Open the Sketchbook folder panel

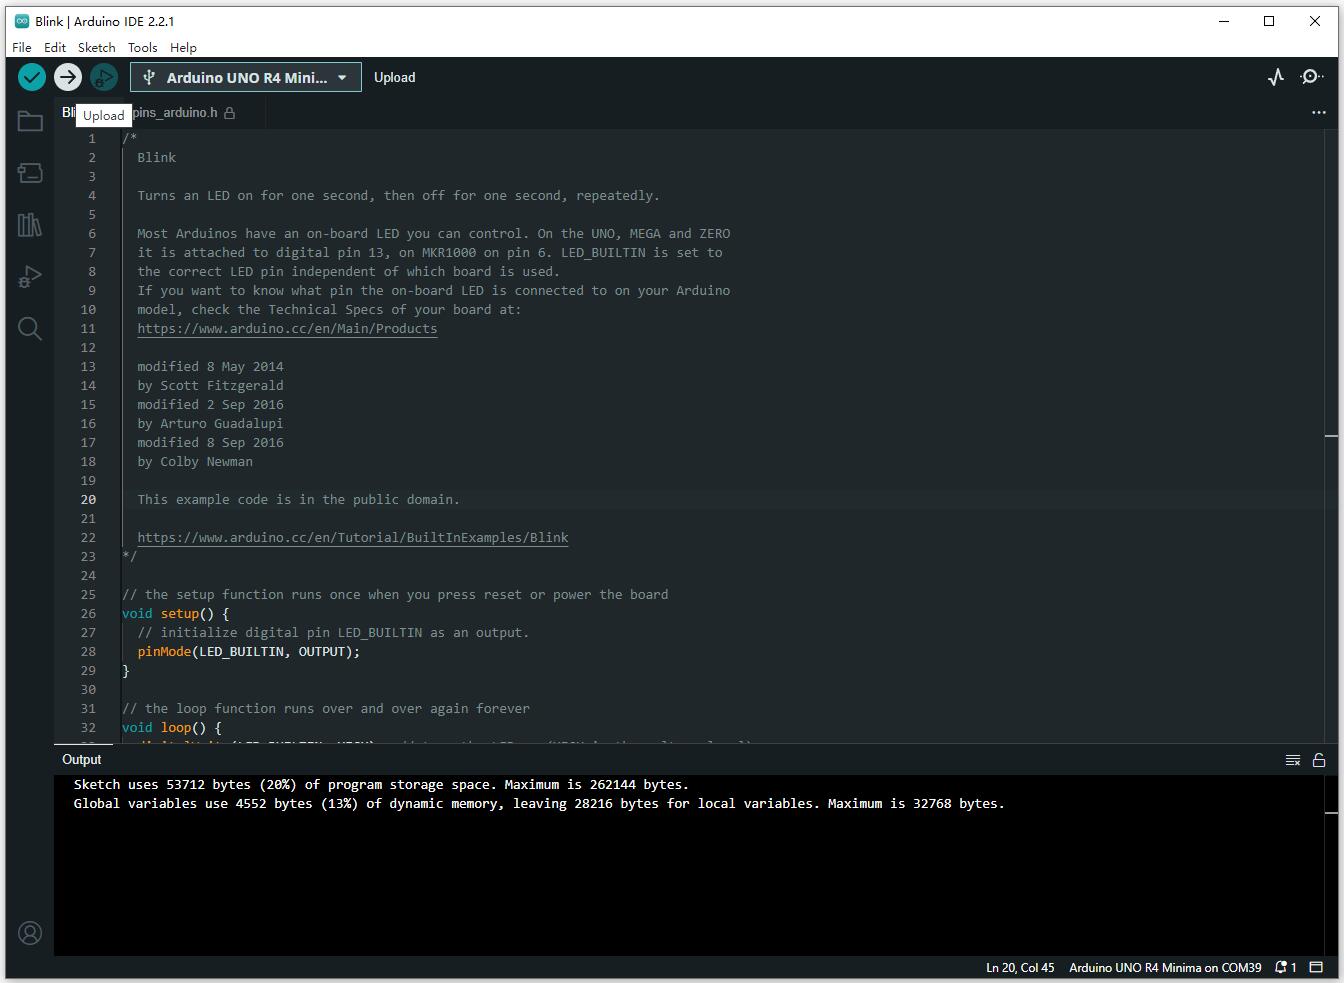point(30,122)
